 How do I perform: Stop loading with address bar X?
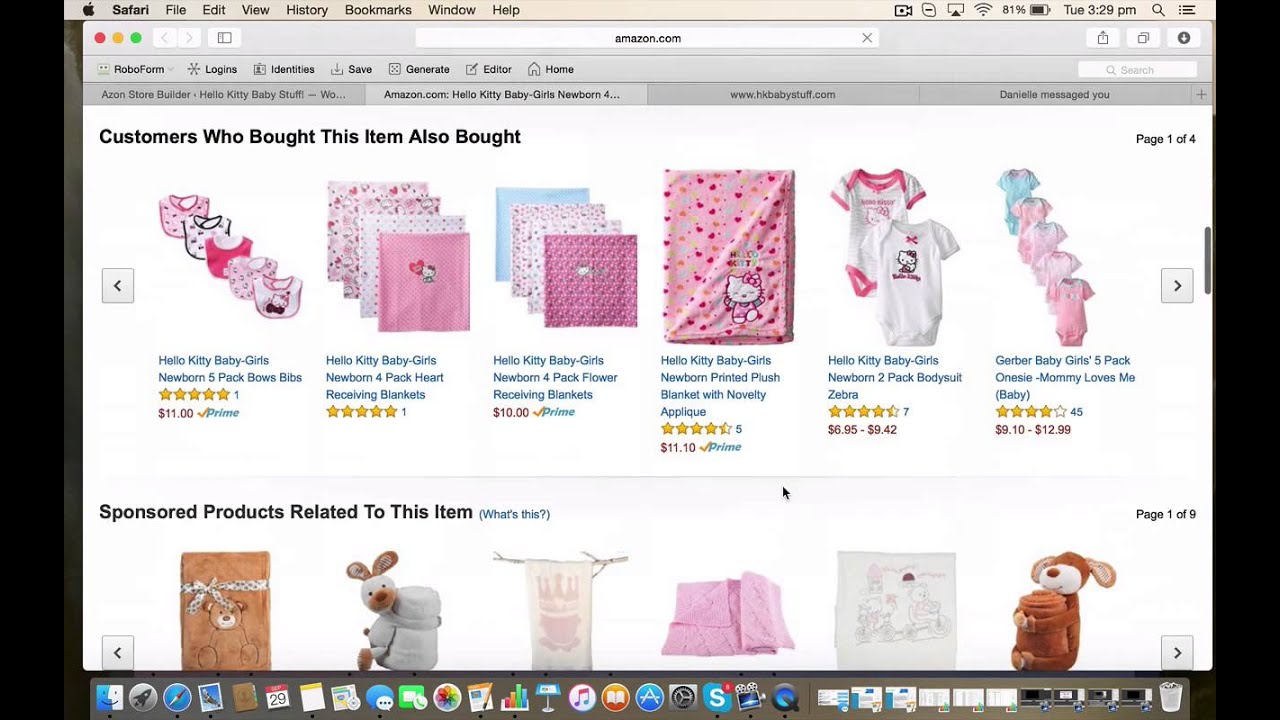(867, 38)
